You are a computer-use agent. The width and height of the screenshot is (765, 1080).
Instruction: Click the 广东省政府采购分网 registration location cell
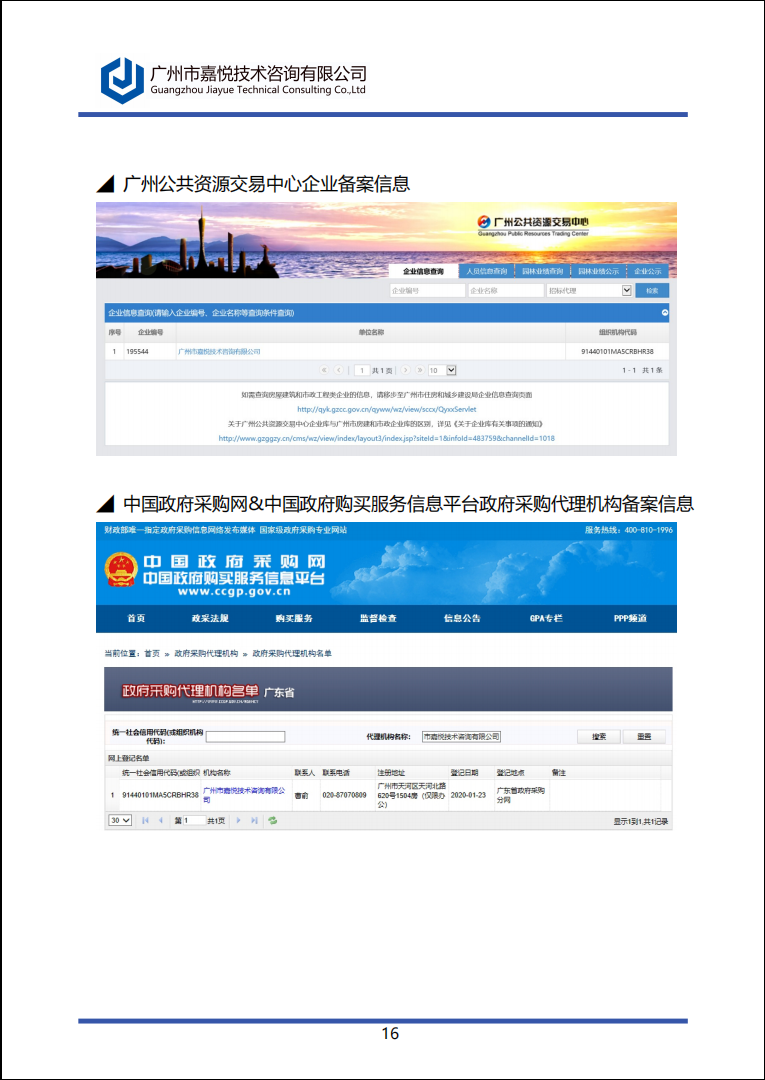coord(521,796)
